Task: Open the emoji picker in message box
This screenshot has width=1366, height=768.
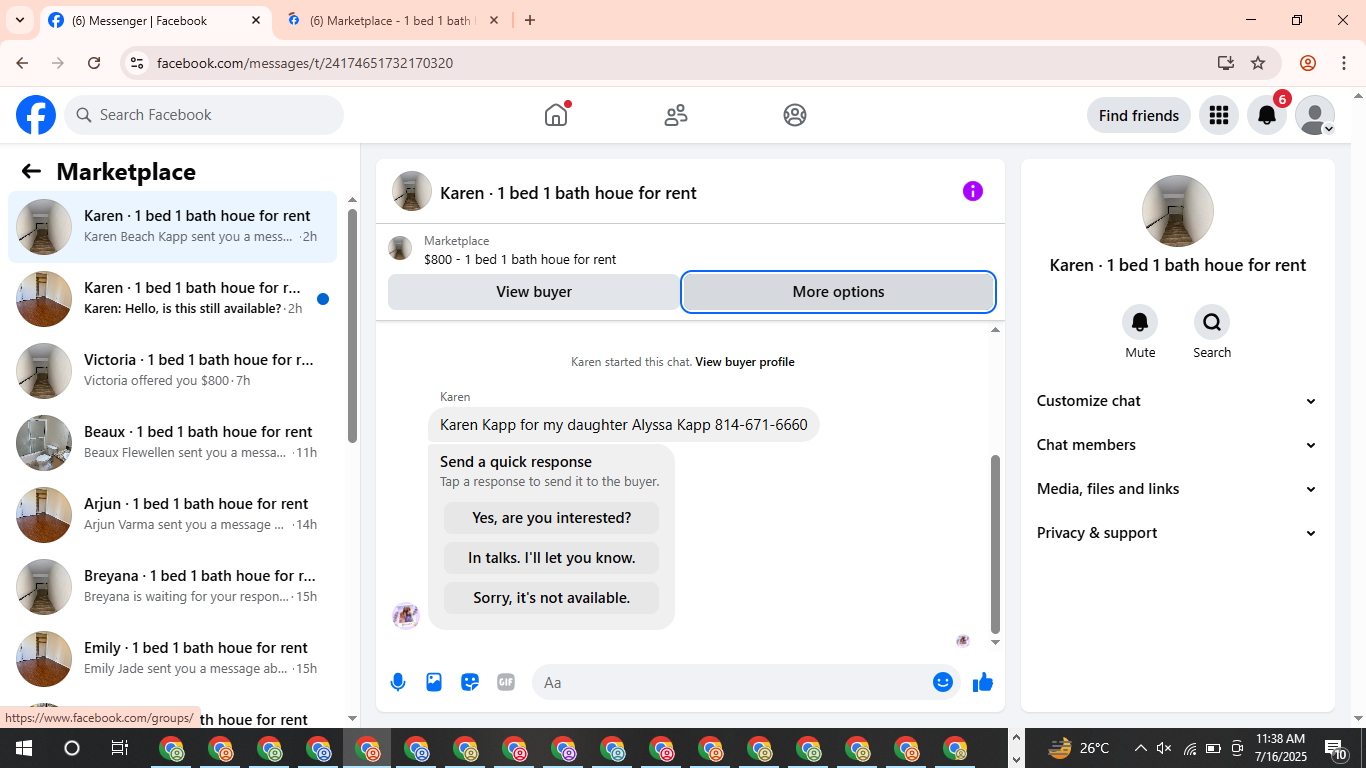Action: 943,682
